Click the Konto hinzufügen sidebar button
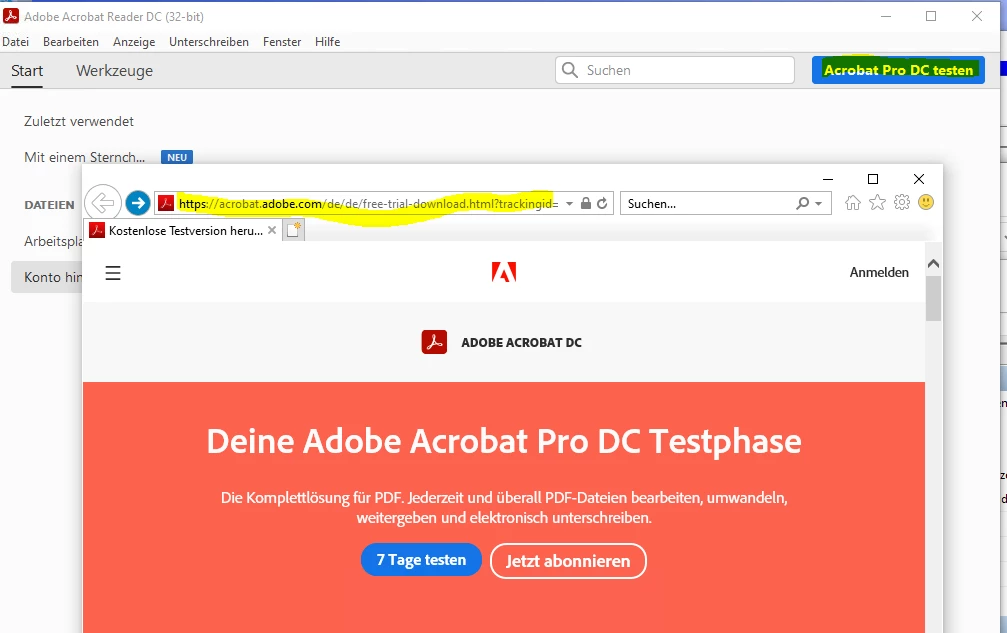 (47, 277)
